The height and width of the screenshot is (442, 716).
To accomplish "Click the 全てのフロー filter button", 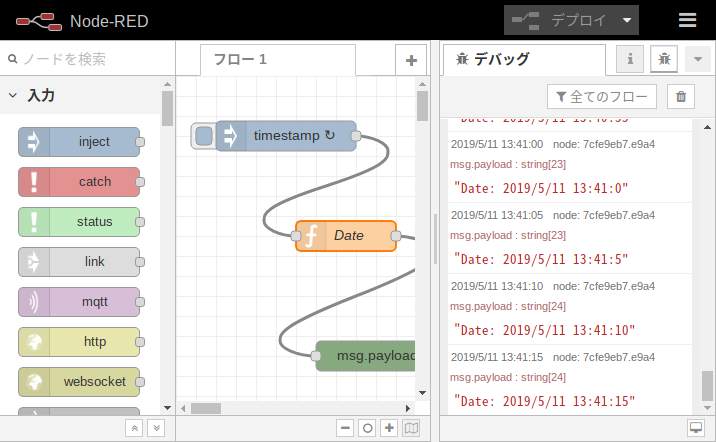I will [601, 96].
